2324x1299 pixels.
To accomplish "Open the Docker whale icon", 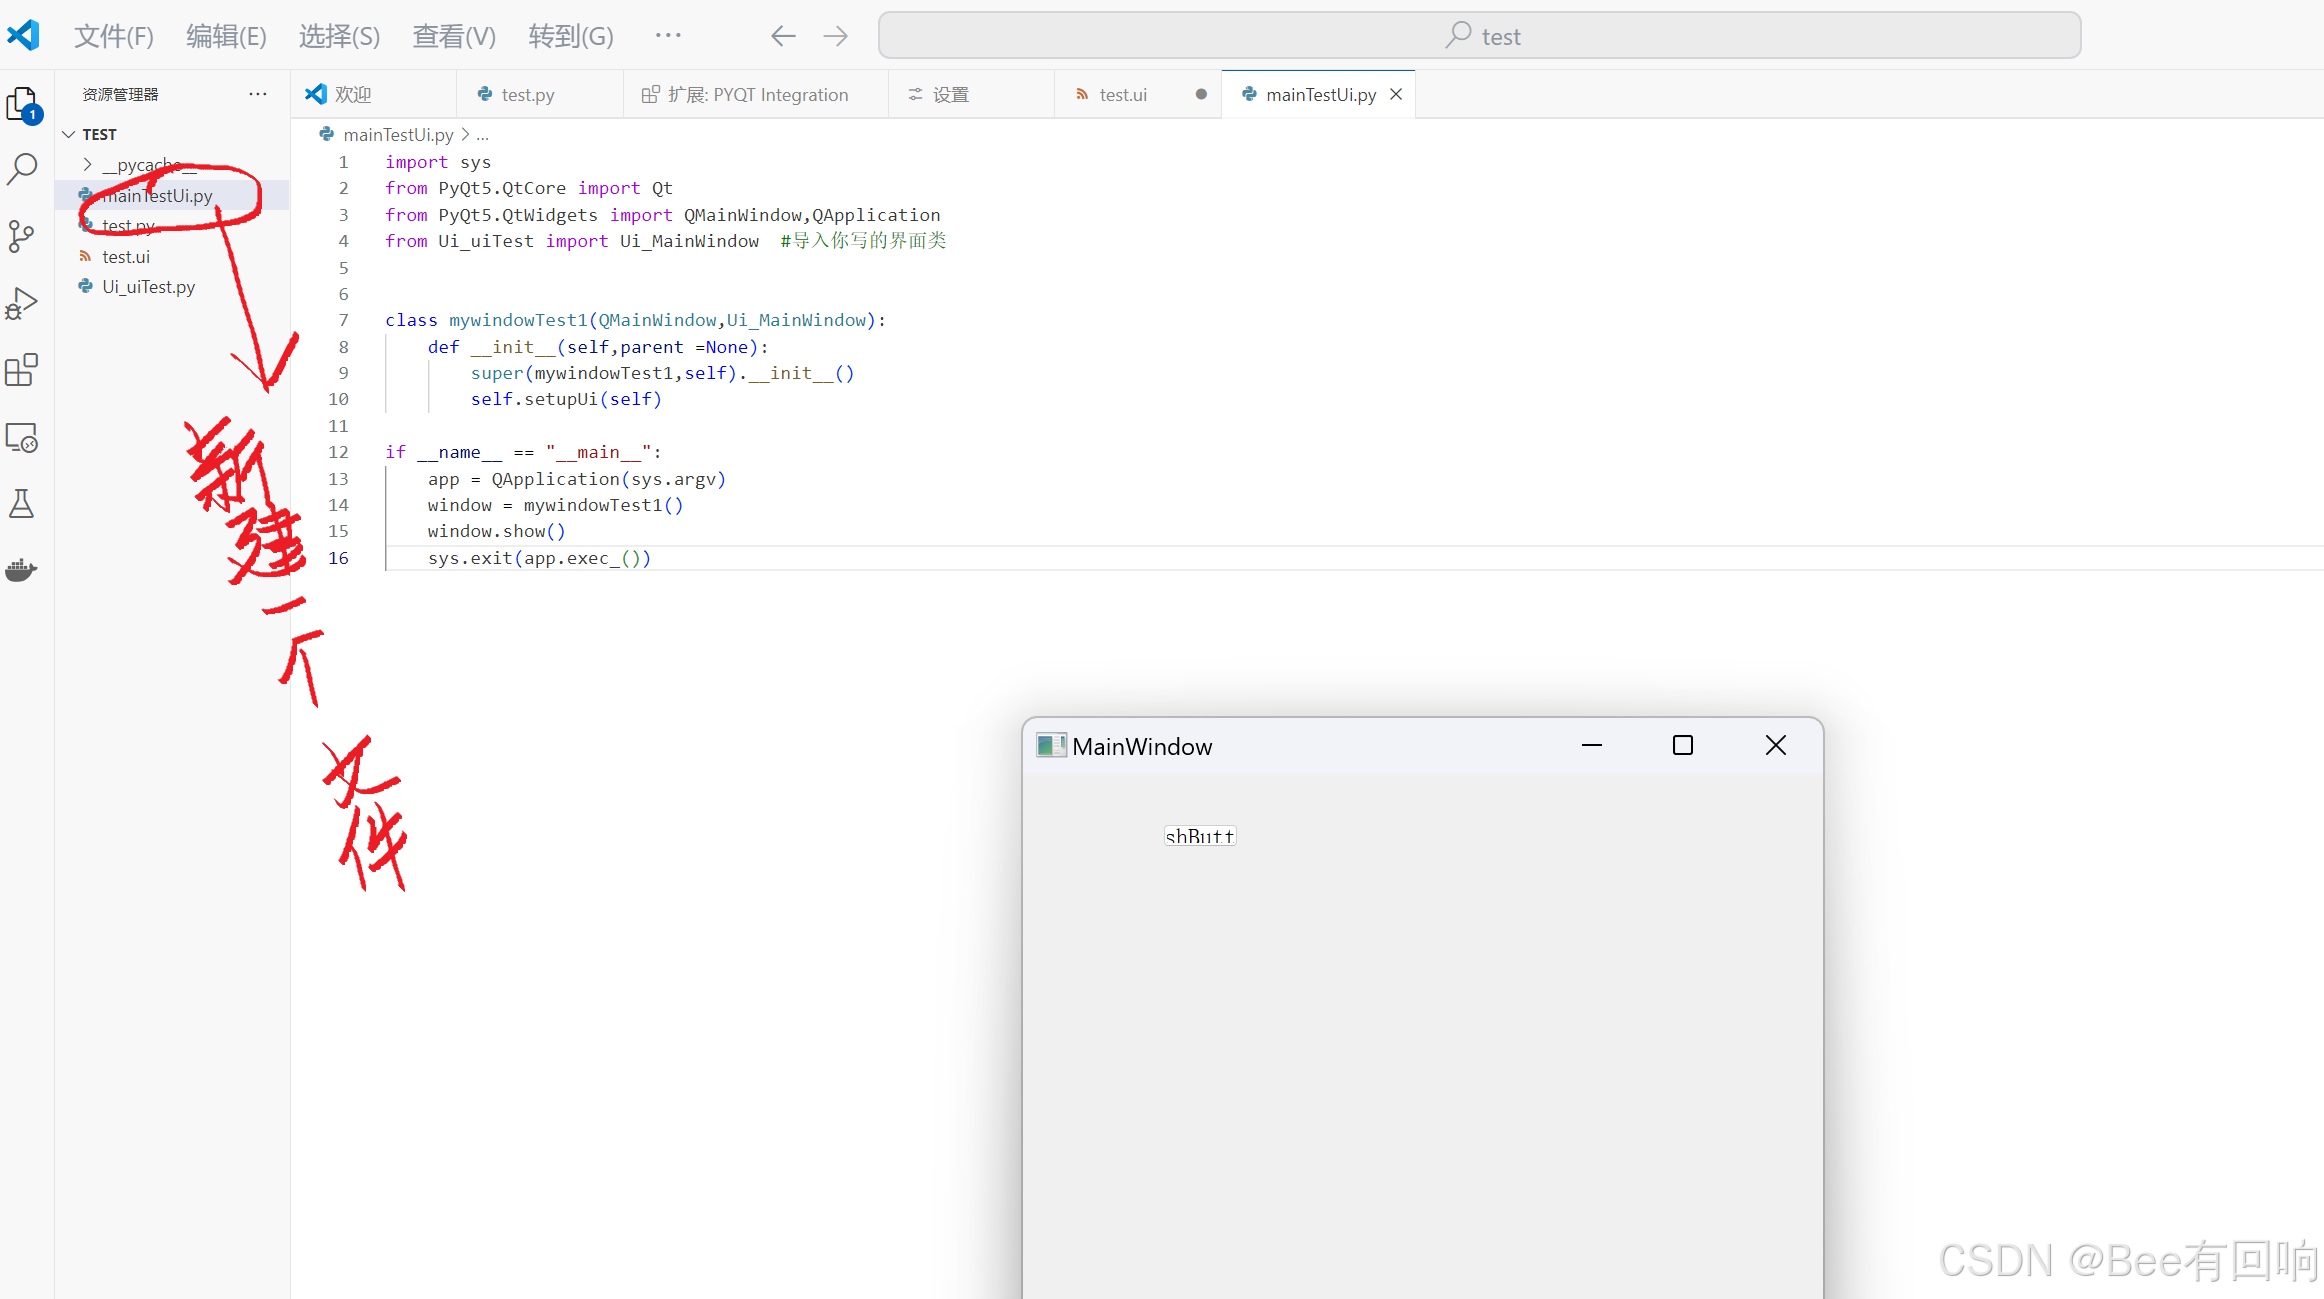I will click(22, 570).
